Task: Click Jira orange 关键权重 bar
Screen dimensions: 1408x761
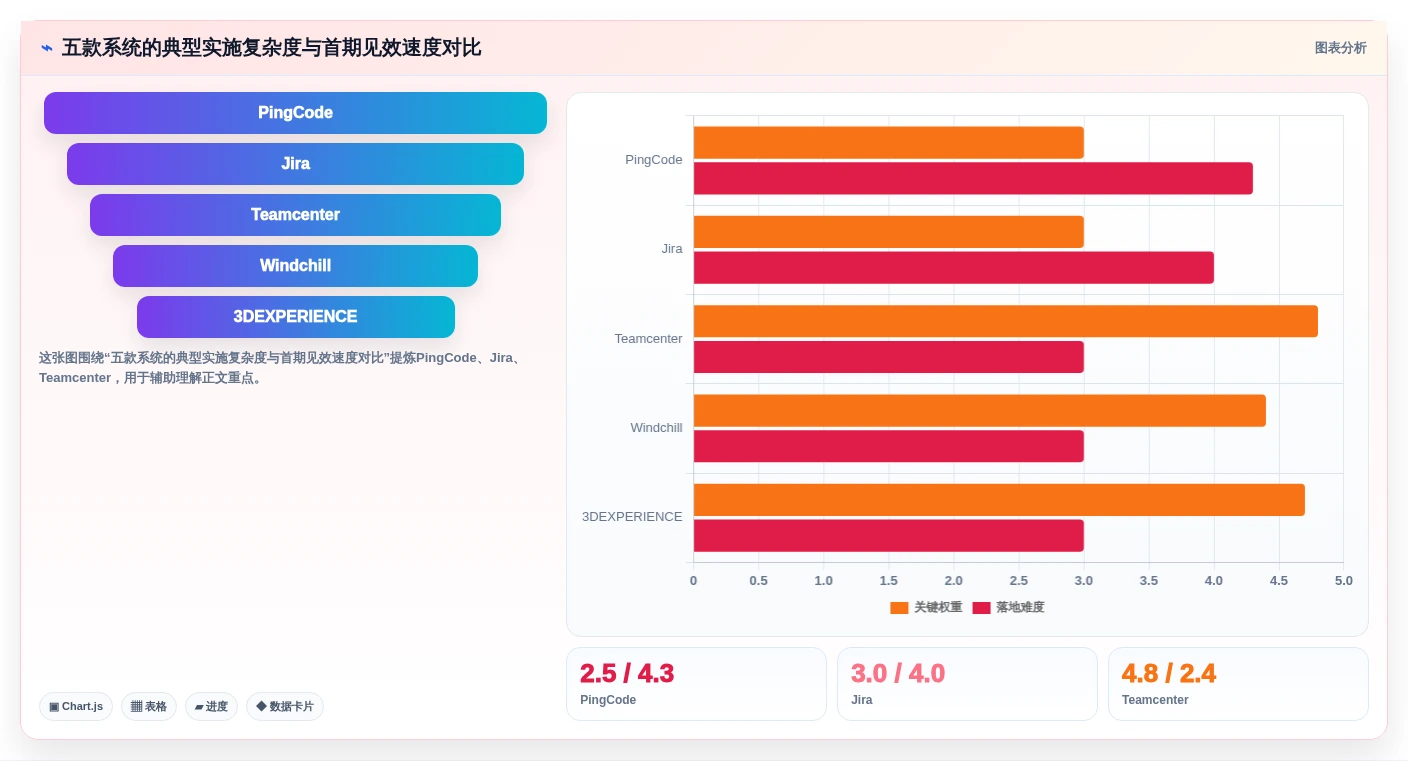Action: [888, 232]
